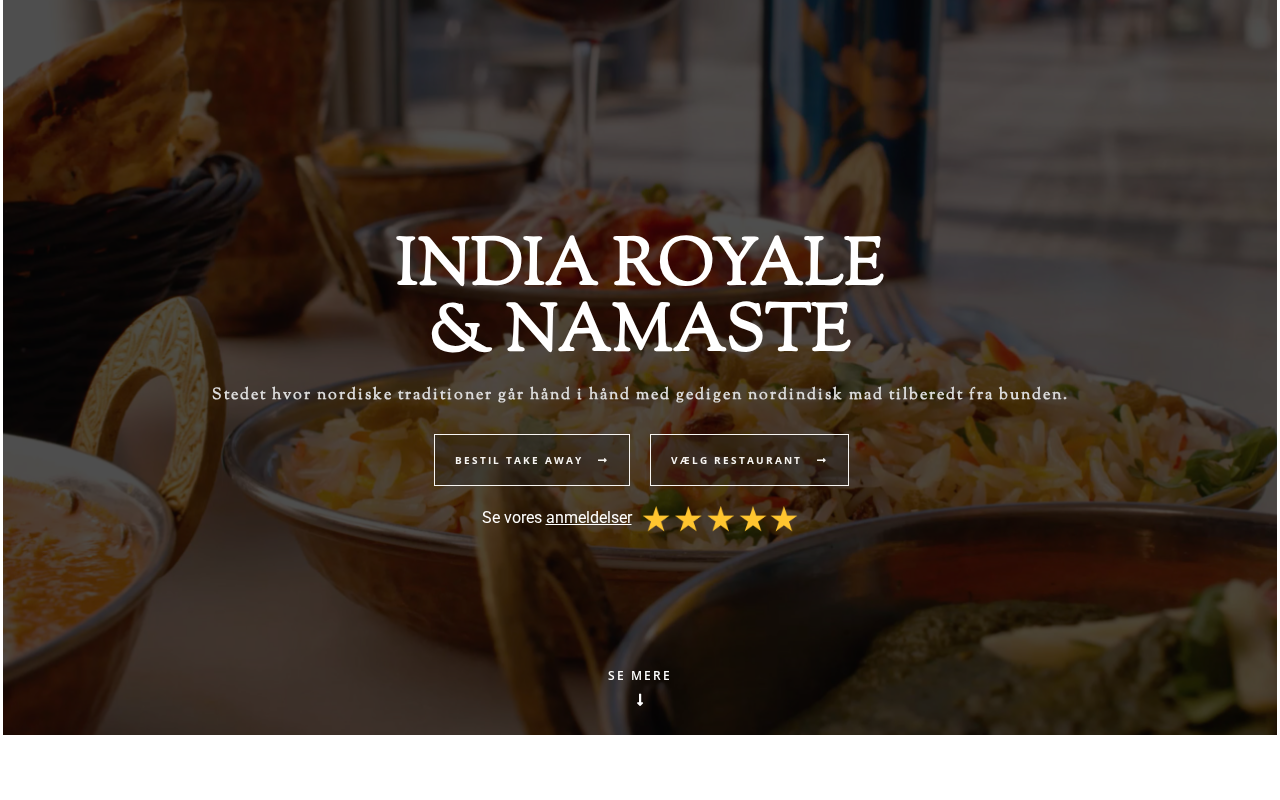Open the Vælg Restaurant button
Viewport: 1280px width, 800px height.
(x=749, y=460)
